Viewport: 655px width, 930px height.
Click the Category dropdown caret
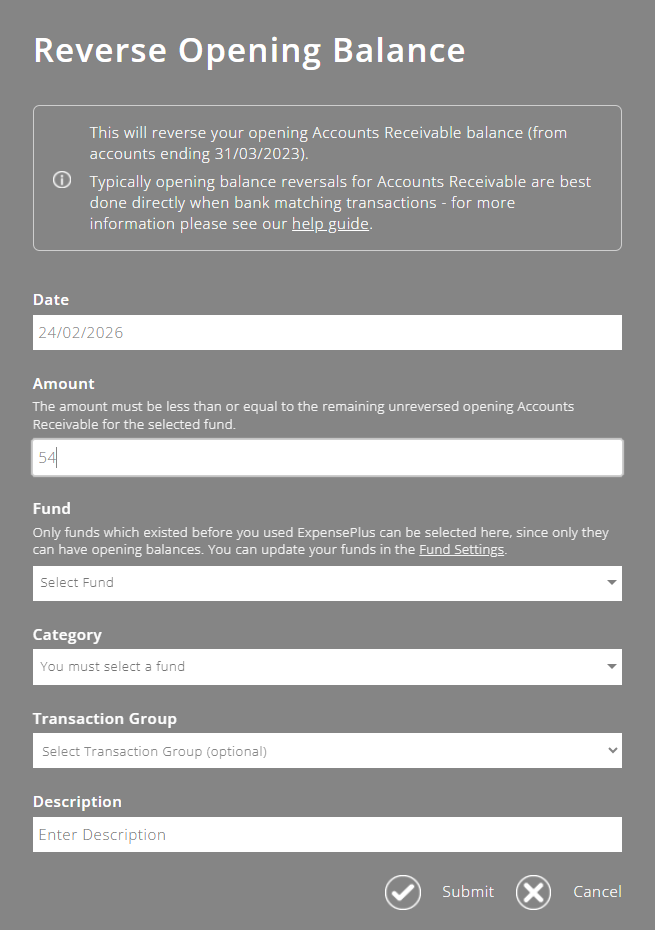pyautogui.click(x=610, y=667)
